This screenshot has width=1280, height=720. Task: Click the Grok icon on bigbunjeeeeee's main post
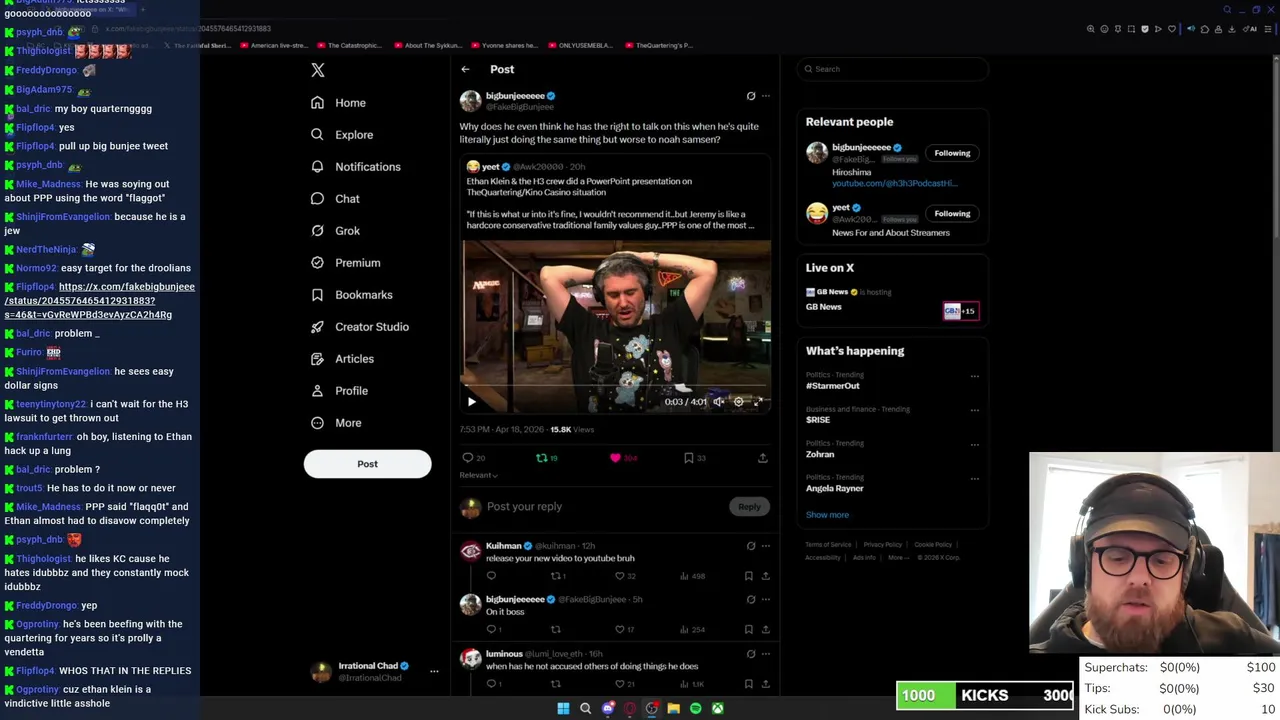click(751, 96)
